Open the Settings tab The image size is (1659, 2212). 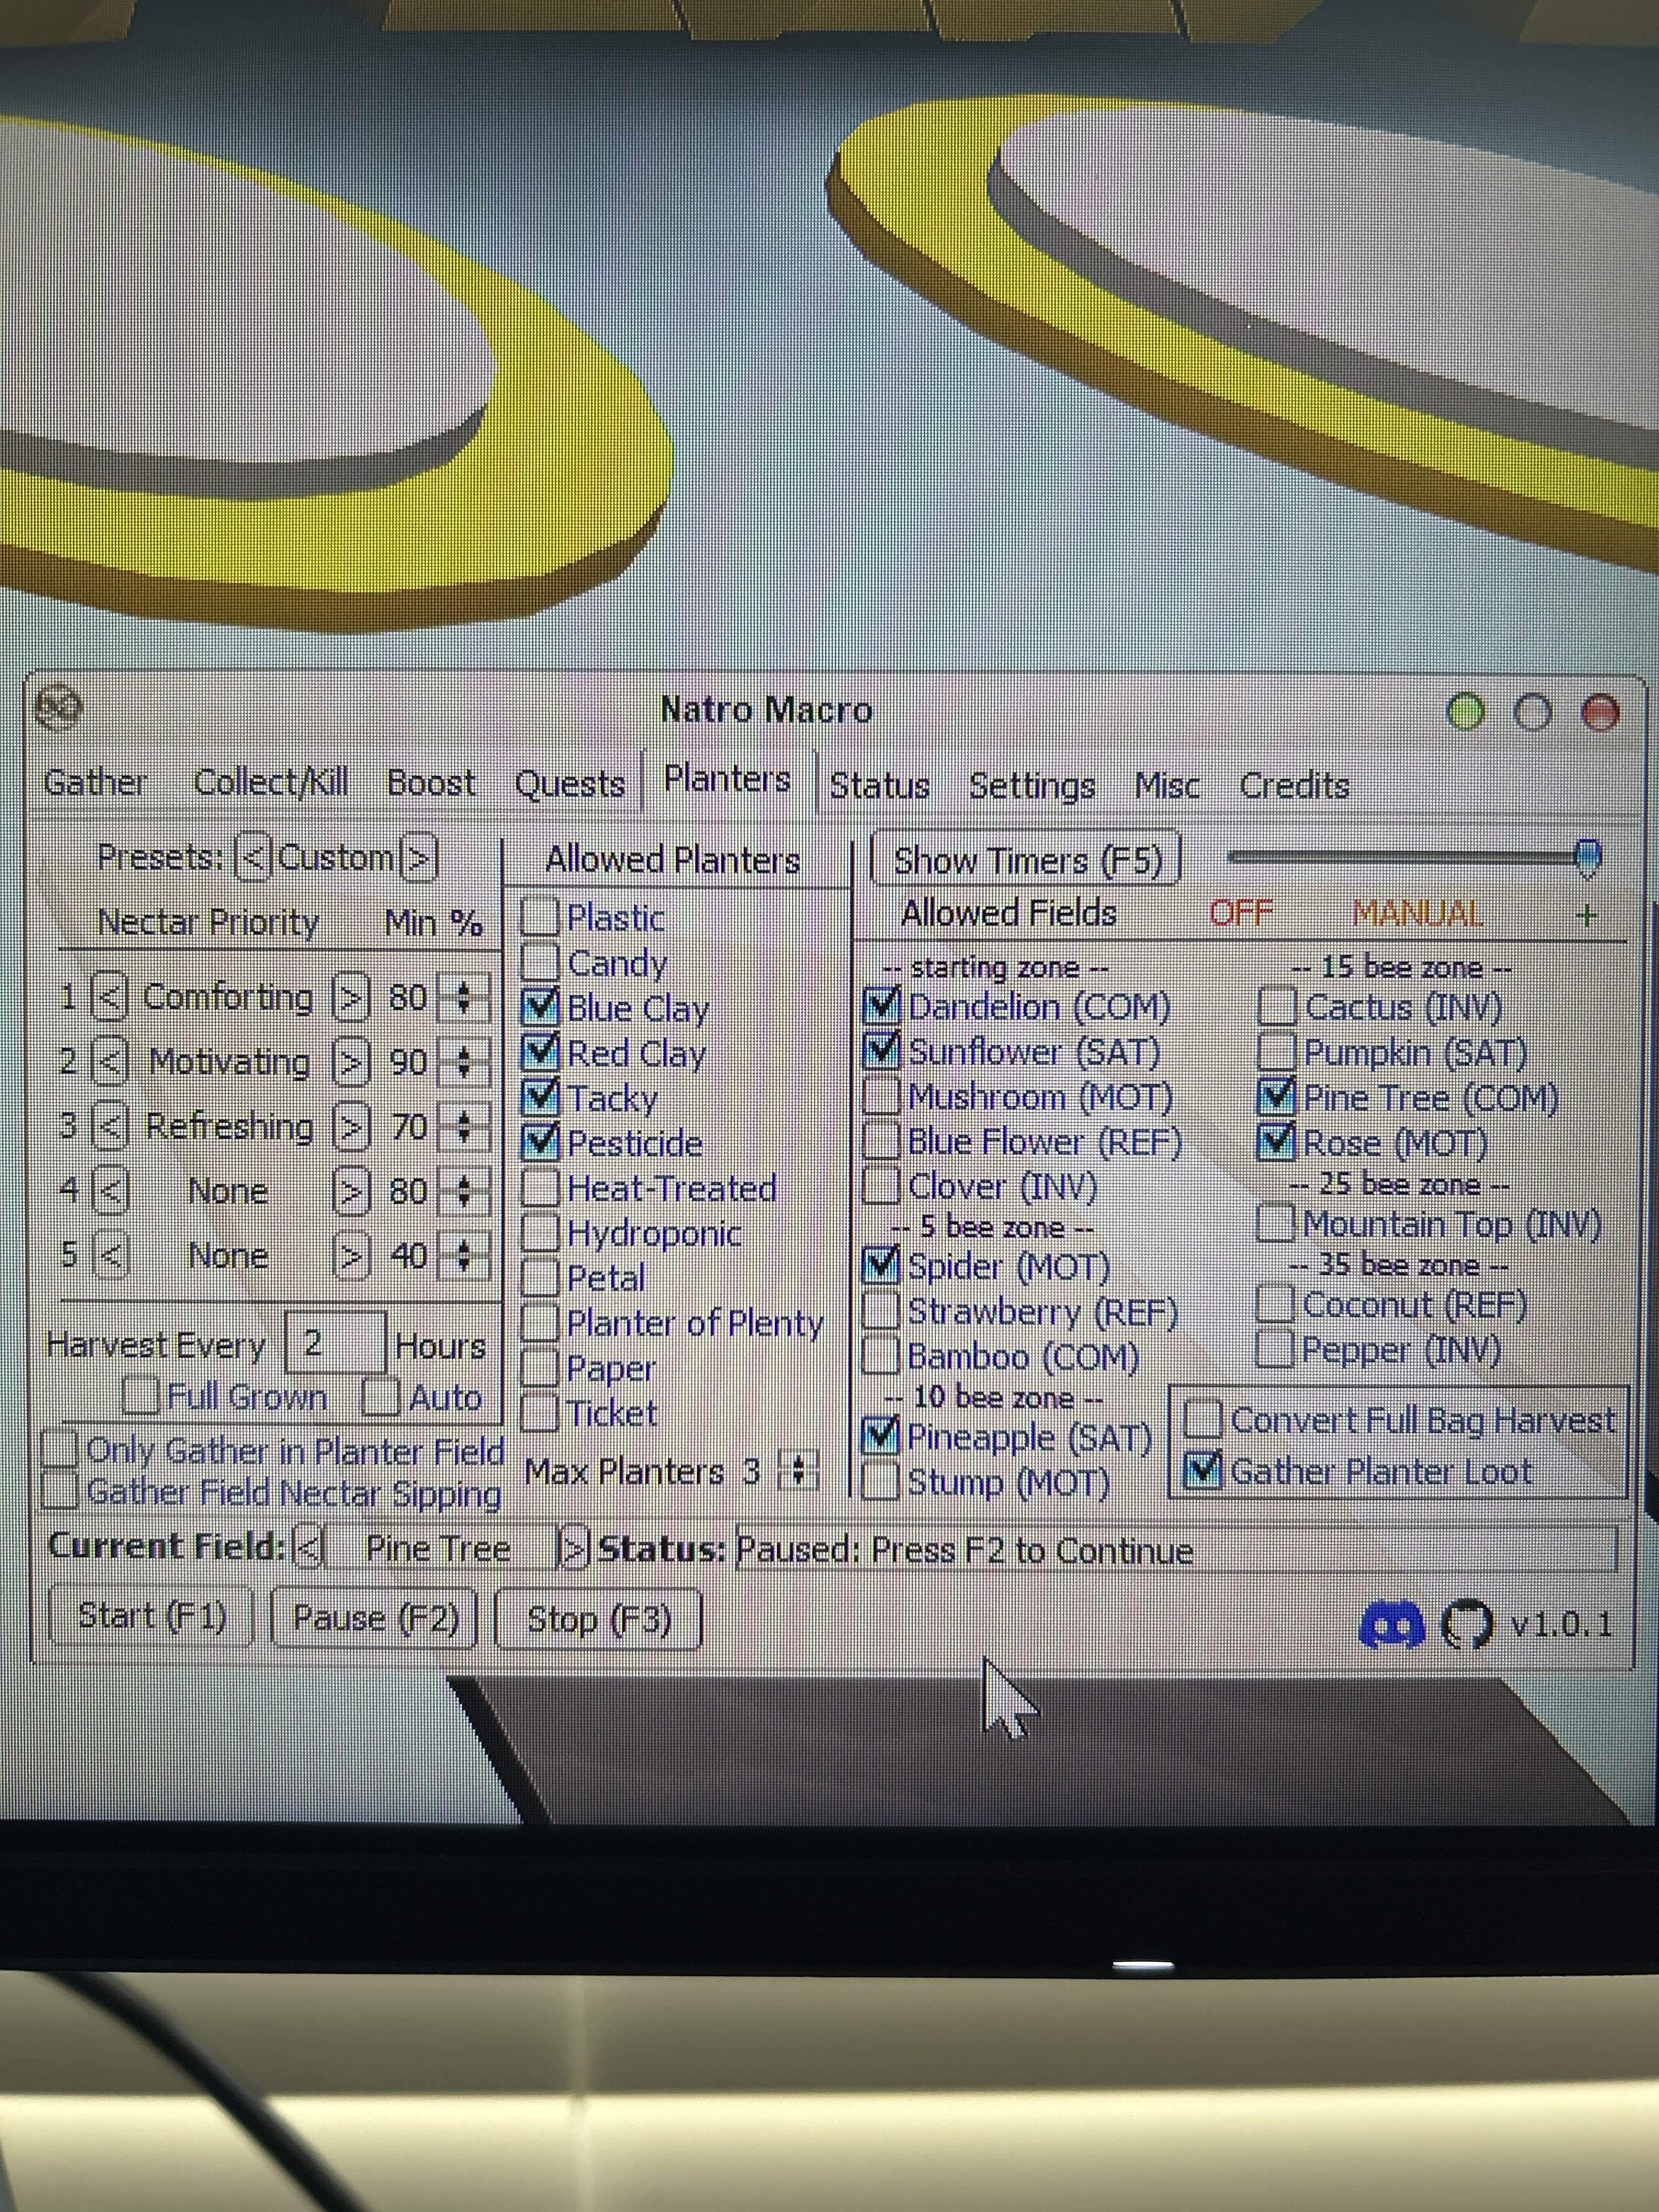pos(1031,786)
